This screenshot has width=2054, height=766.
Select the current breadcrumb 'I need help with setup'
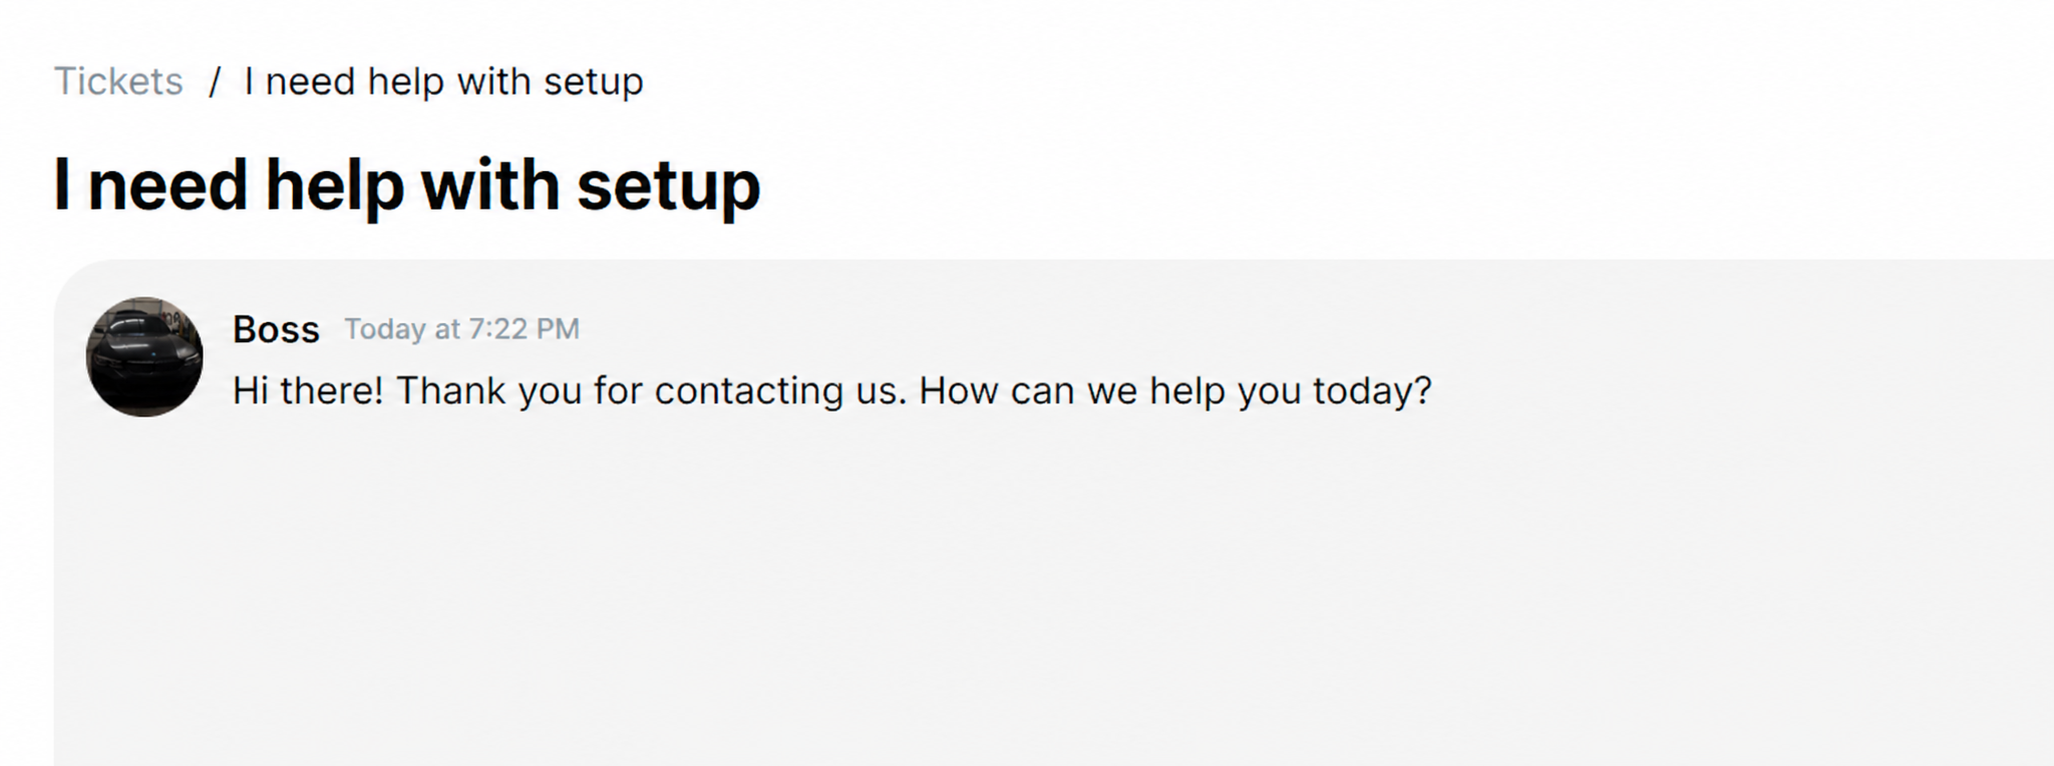coord(443,81)
